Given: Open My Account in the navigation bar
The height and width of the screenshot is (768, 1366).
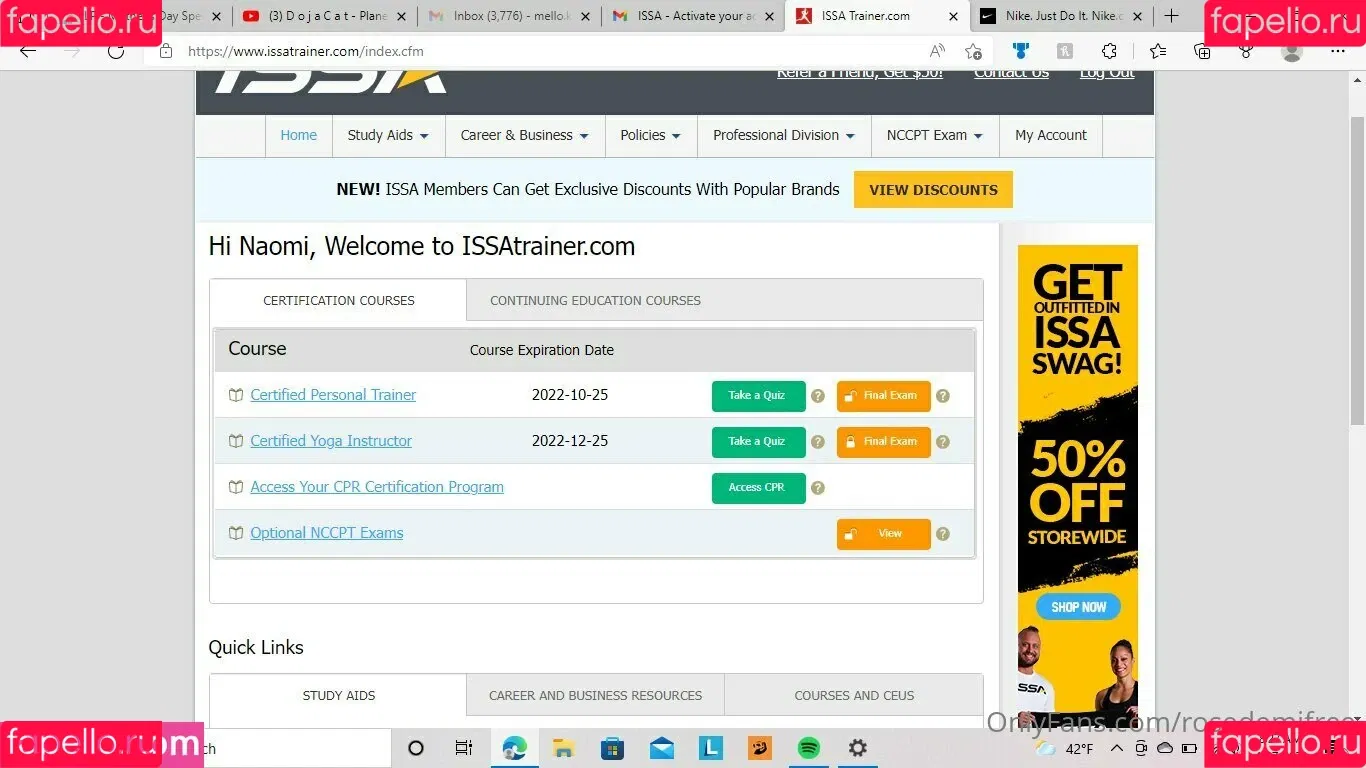Looking at the screenshot, I should click(x=1051, y=135).
